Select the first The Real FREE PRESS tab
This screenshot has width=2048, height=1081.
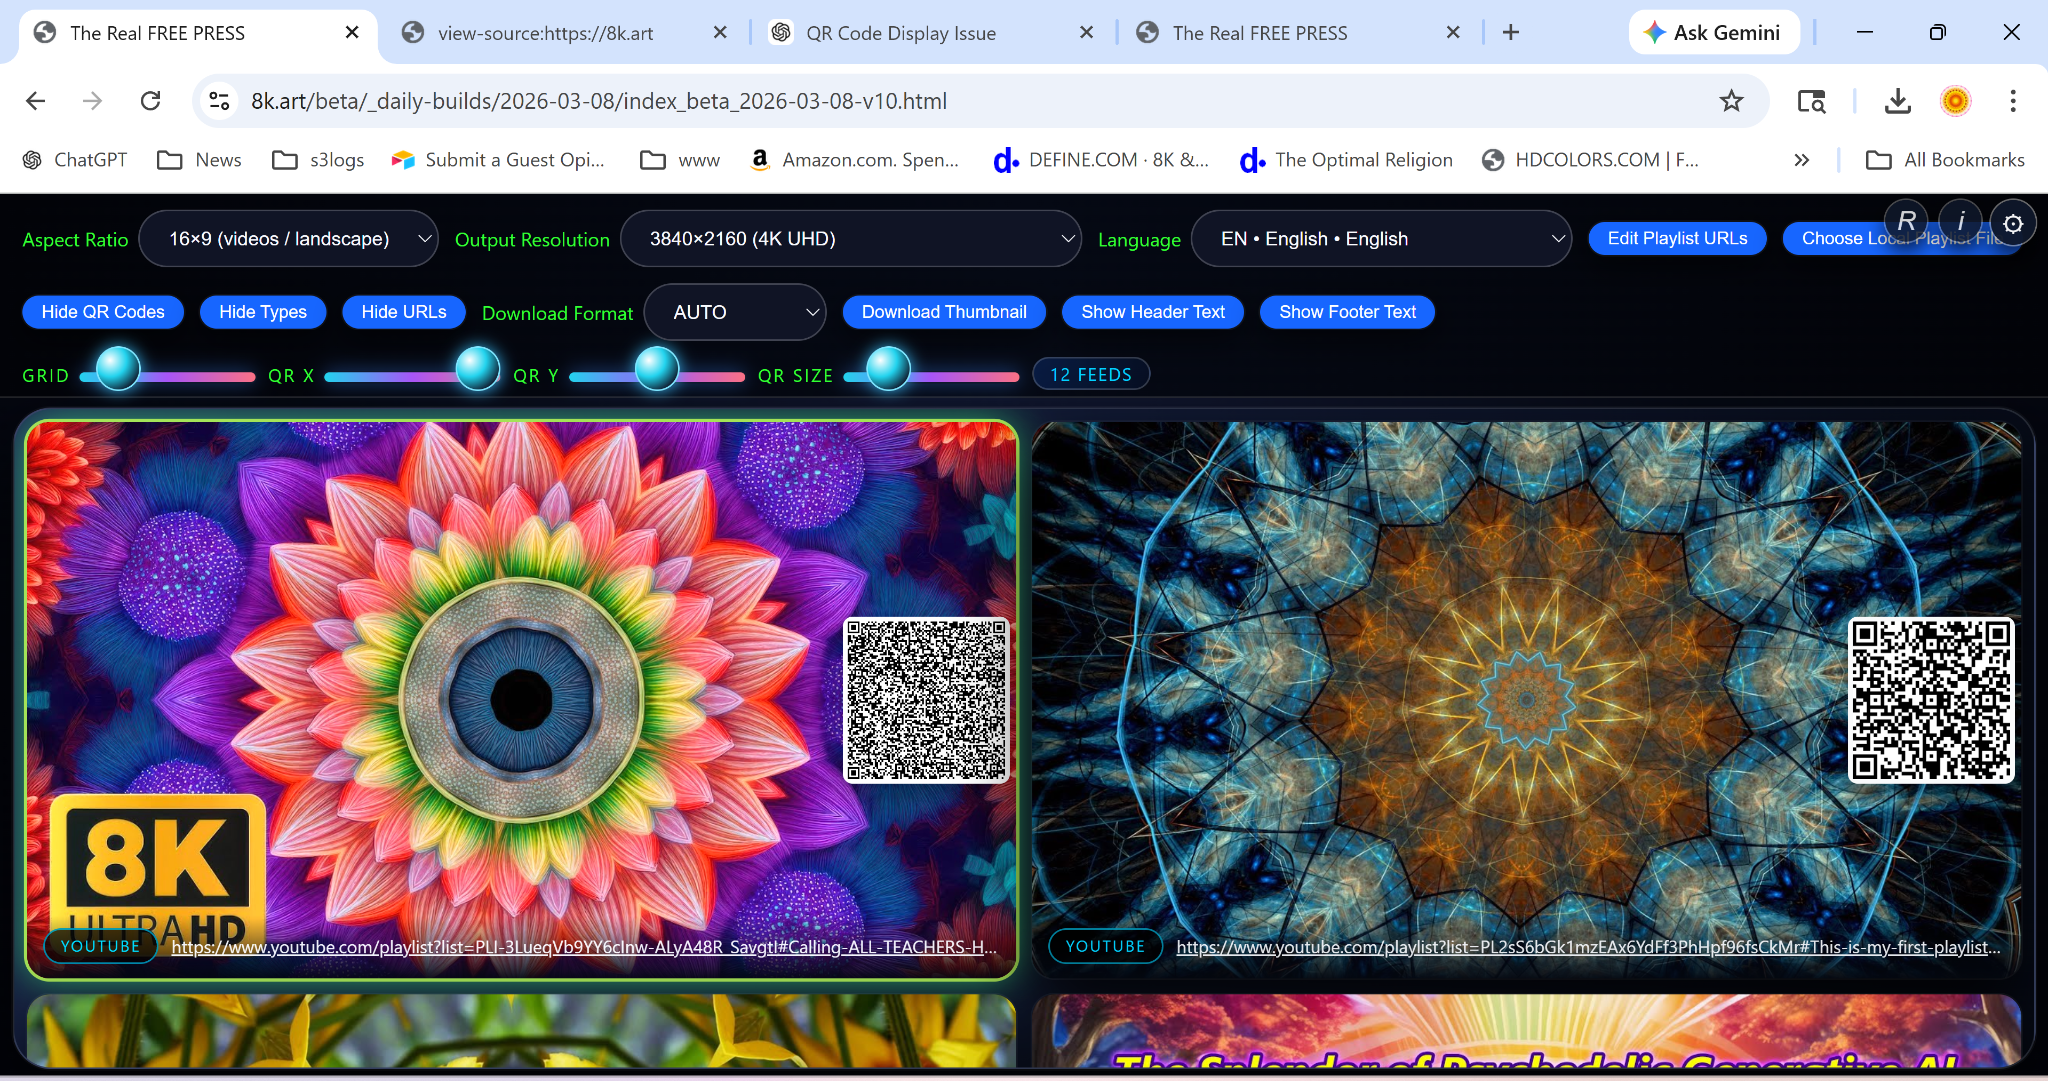pos(158,33)
